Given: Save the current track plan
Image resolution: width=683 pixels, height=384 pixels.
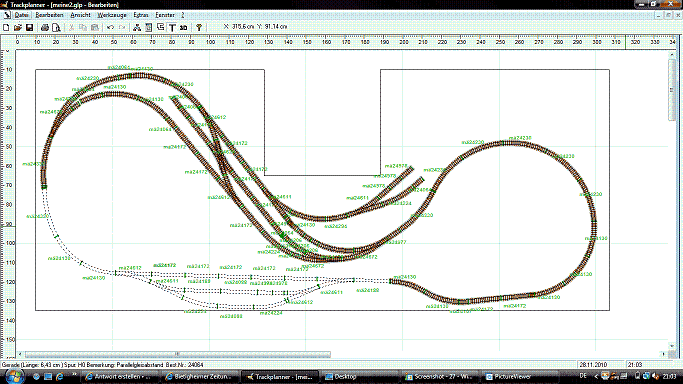Looking at the screenshot, I should click(x=30, y=27).
